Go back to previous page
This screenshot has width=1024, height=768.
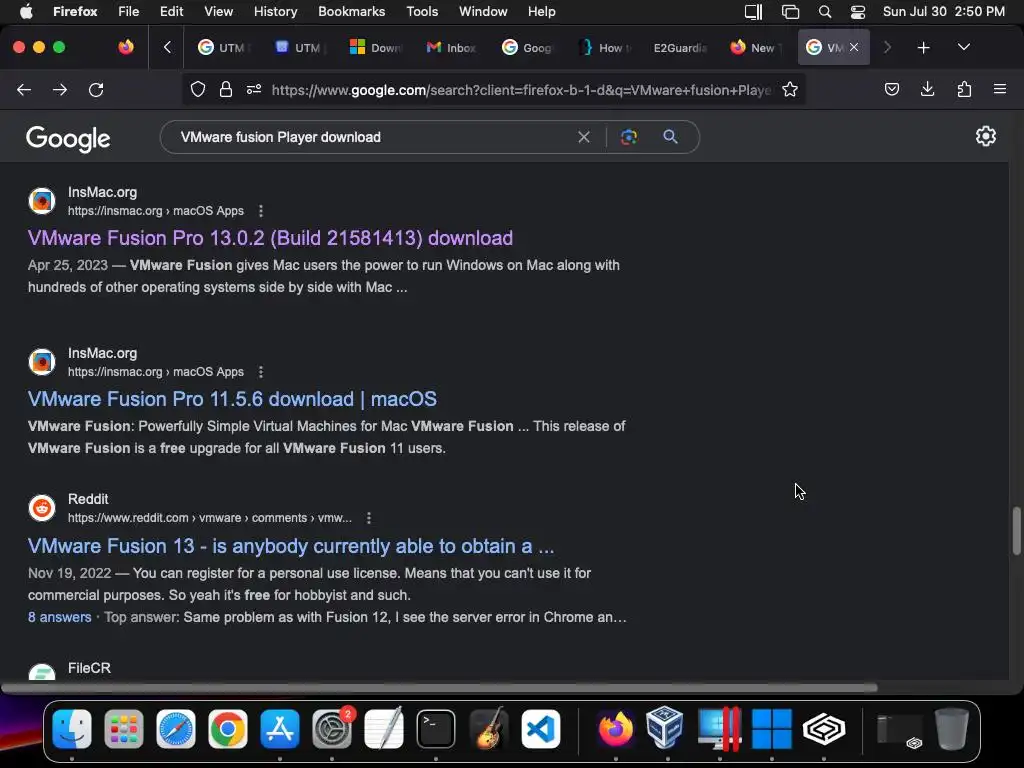24,89
